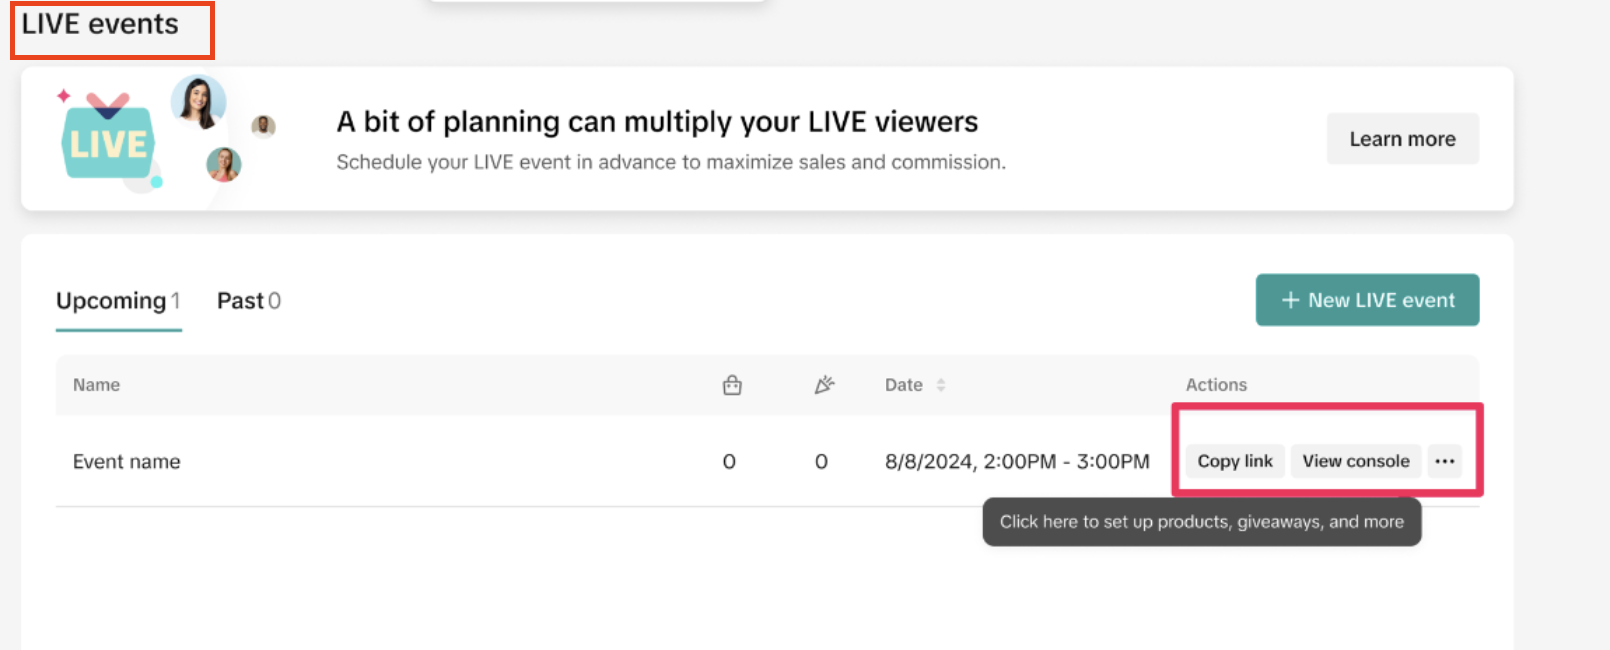Click the shopping bag column icon

(732, 385)
